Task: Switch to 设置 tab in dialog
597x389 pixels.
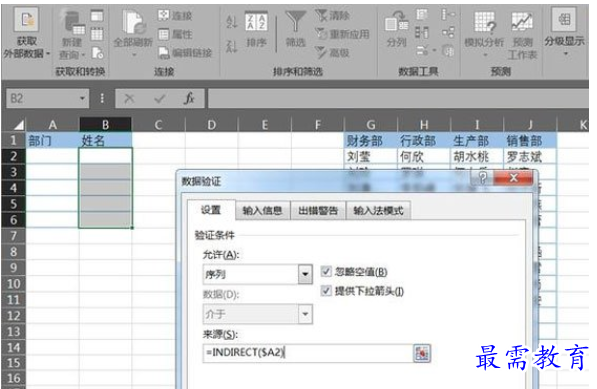Action: pyautogui.click(x=211, y=210)
